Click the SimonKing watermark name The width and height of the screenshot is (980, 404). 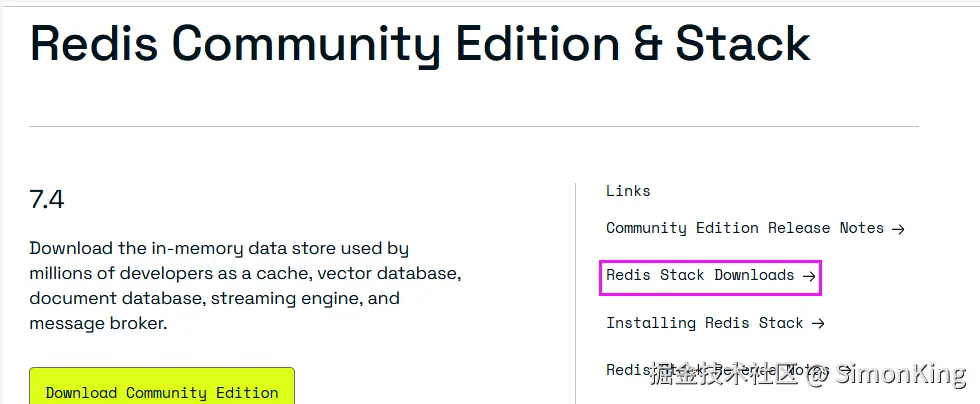(900, 375)
